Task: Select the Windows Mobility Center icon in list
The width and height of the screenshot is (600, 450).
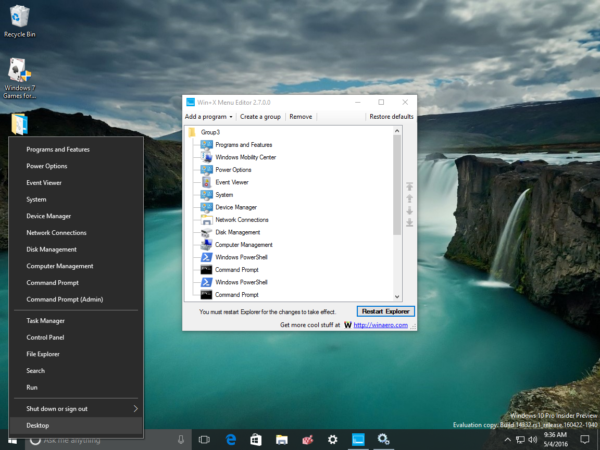Action: pos(207,157)
